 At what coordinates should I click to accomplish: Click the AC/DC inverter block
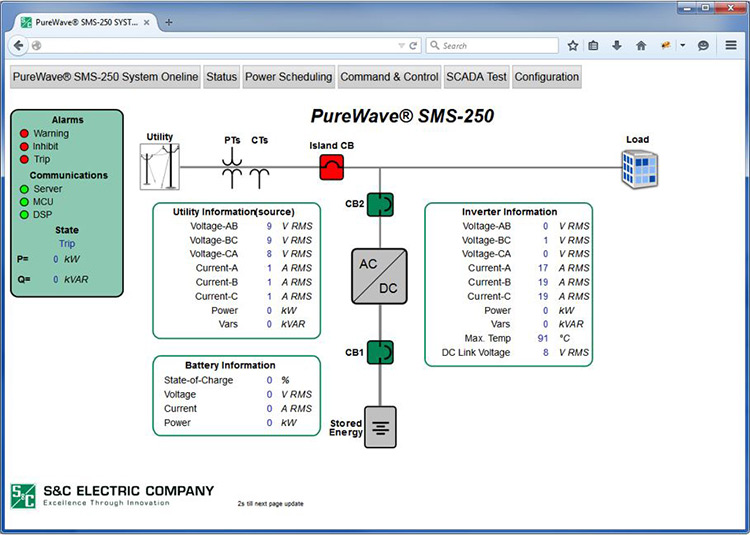click(379, 276)
